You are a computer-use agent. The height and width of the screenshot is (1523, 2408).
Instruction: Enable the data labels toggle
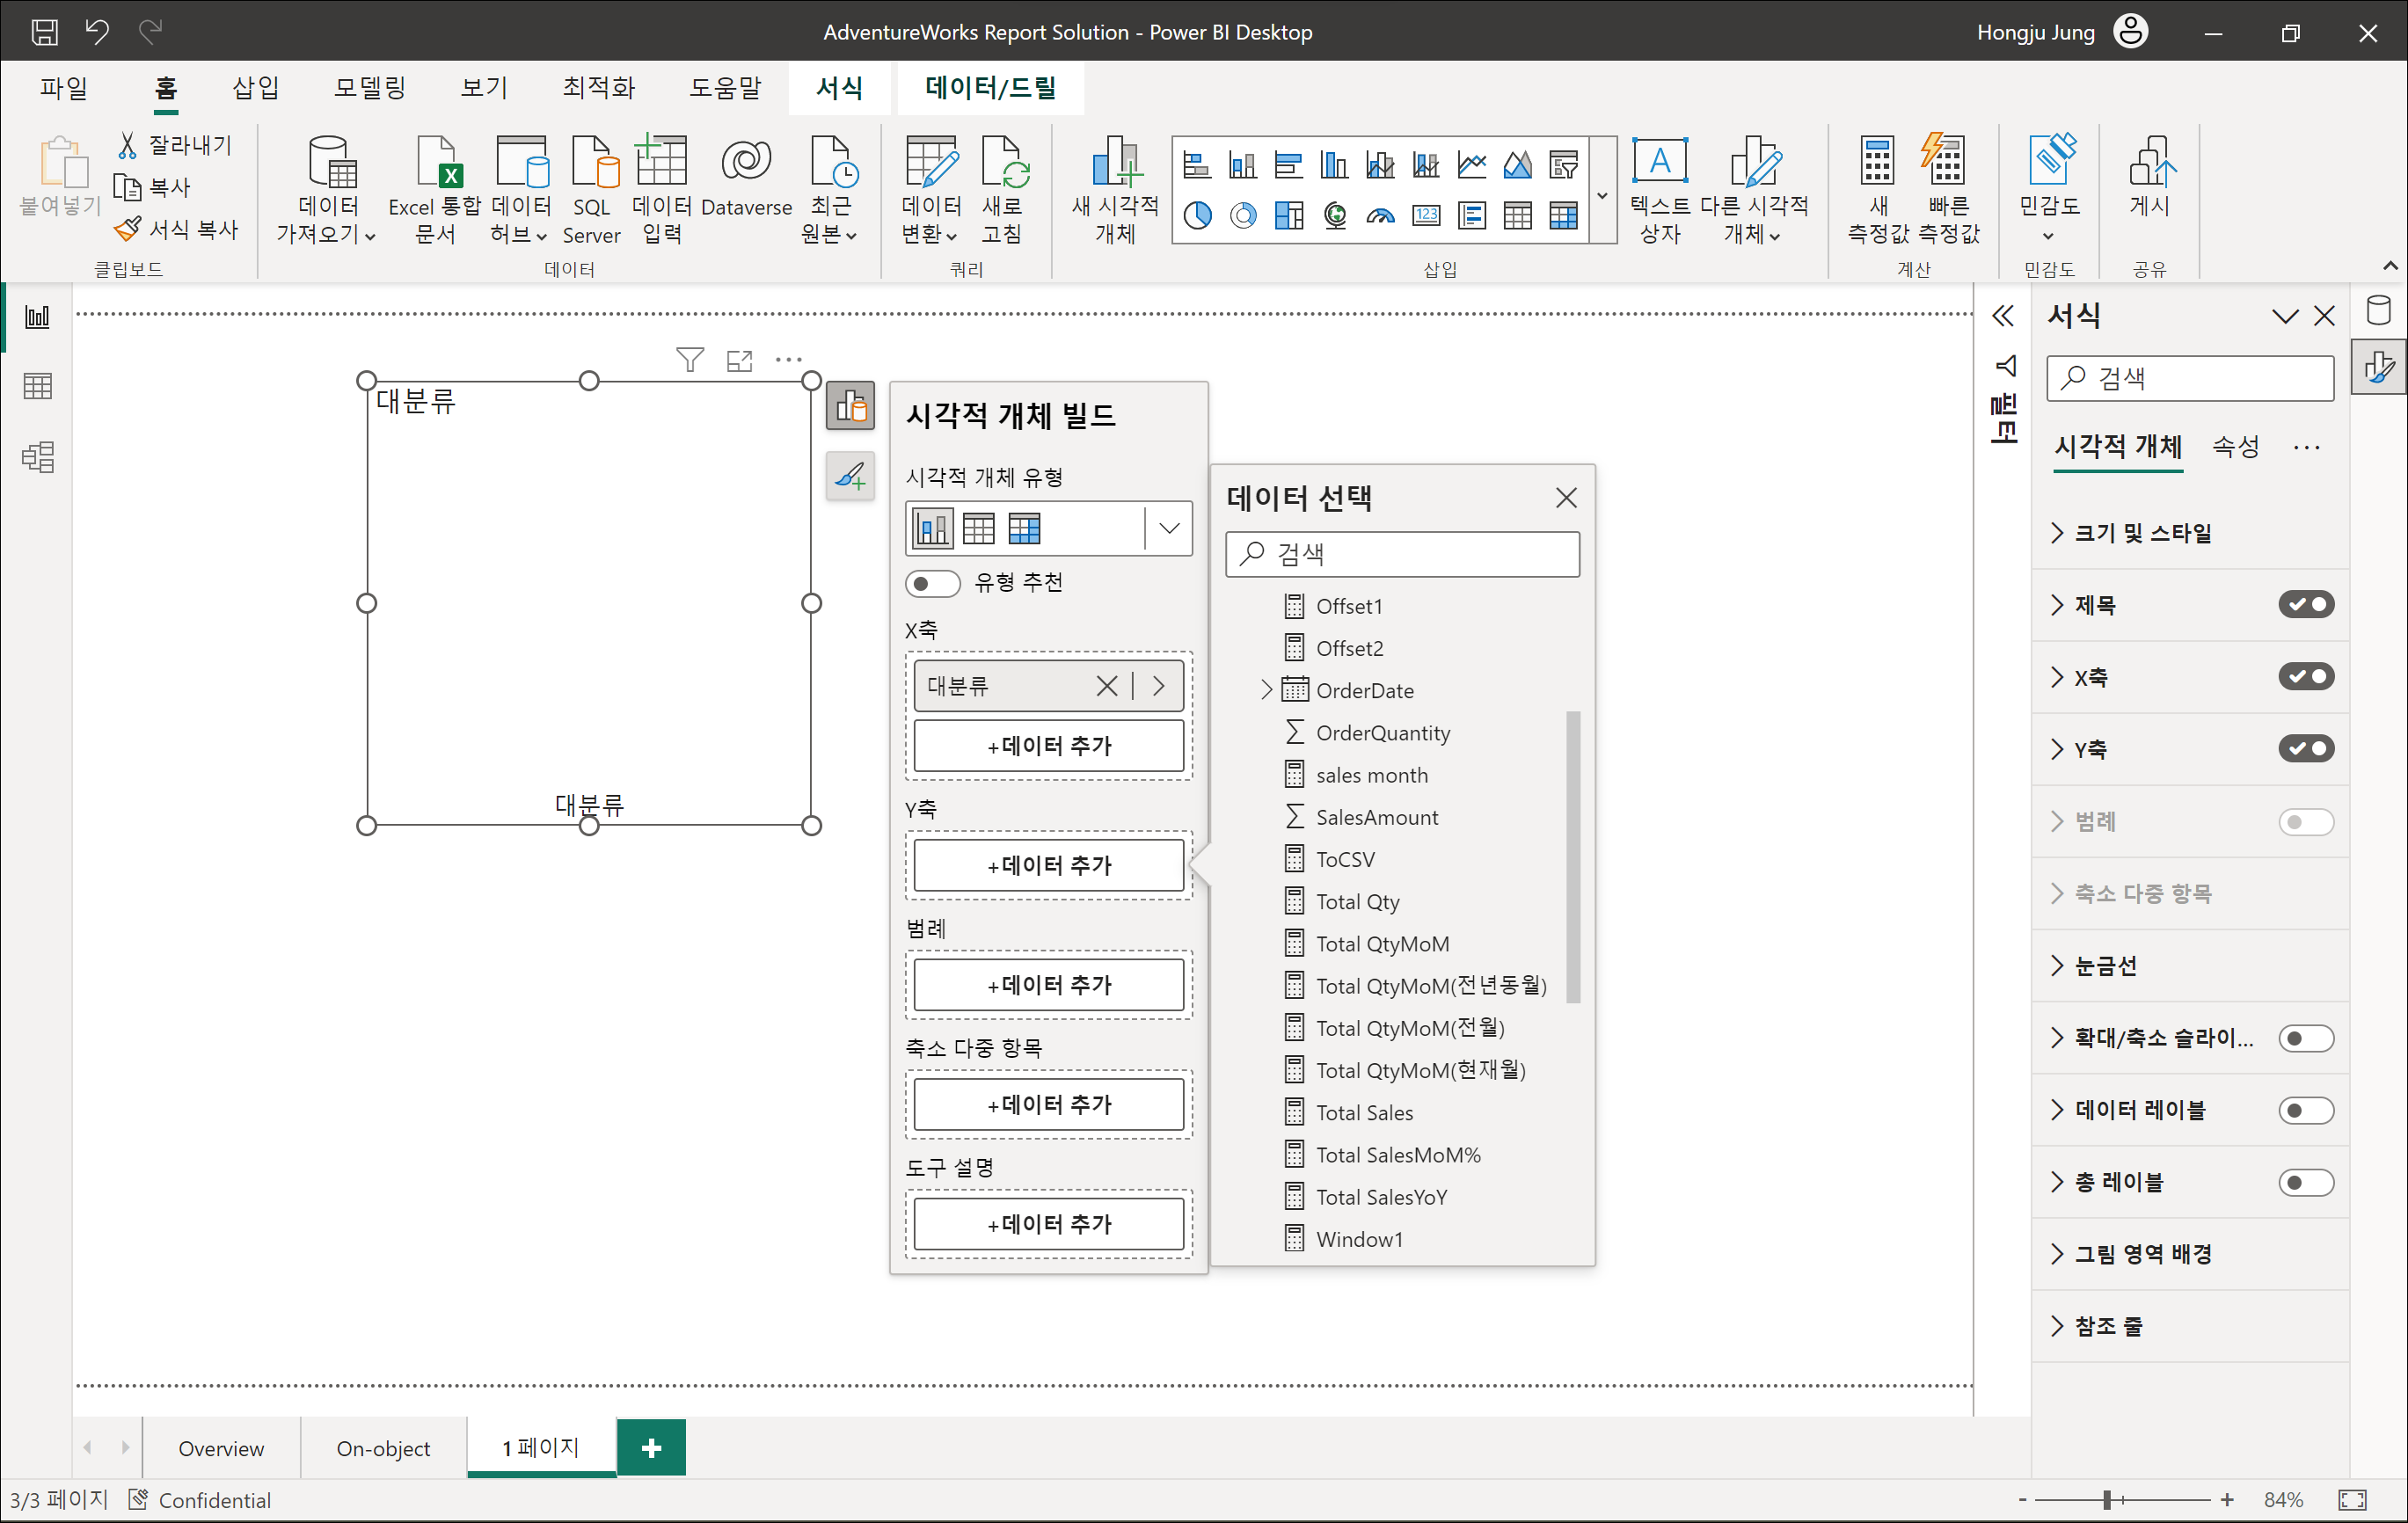2305,1110
